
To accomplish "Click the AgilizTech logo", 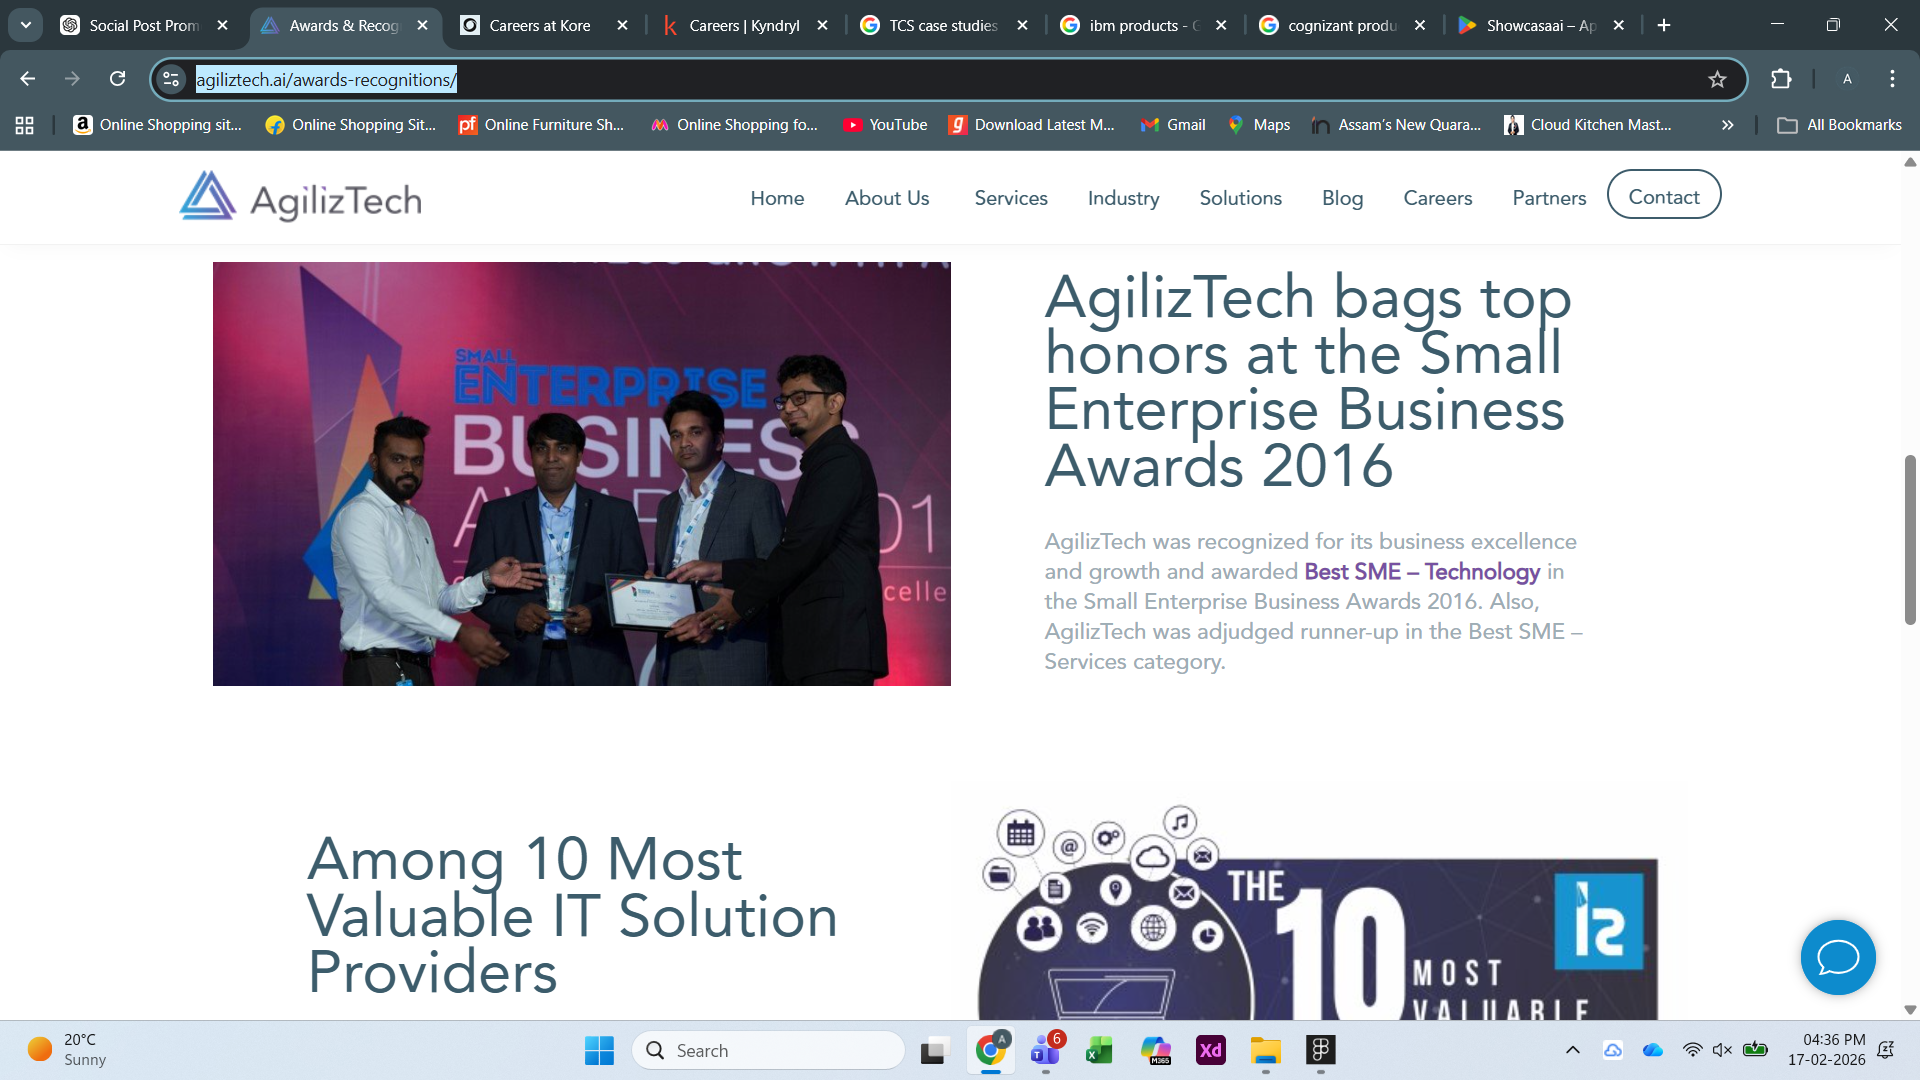I will [298, 197].
